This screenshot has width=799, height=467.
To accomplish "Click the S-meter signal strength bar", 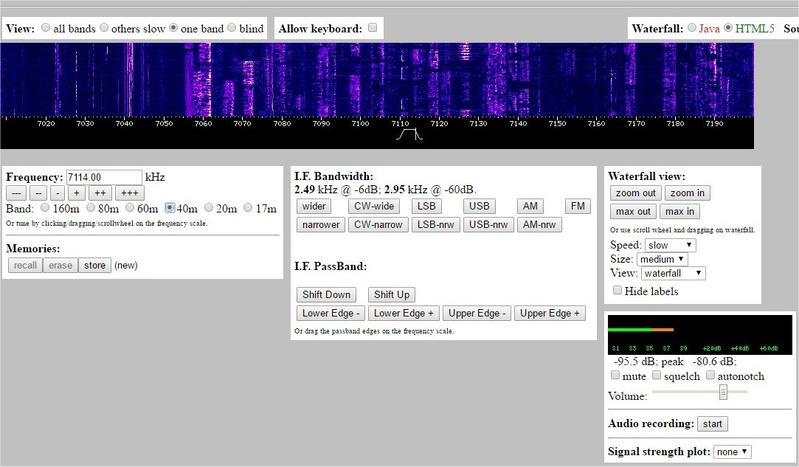I will [641, 330].
